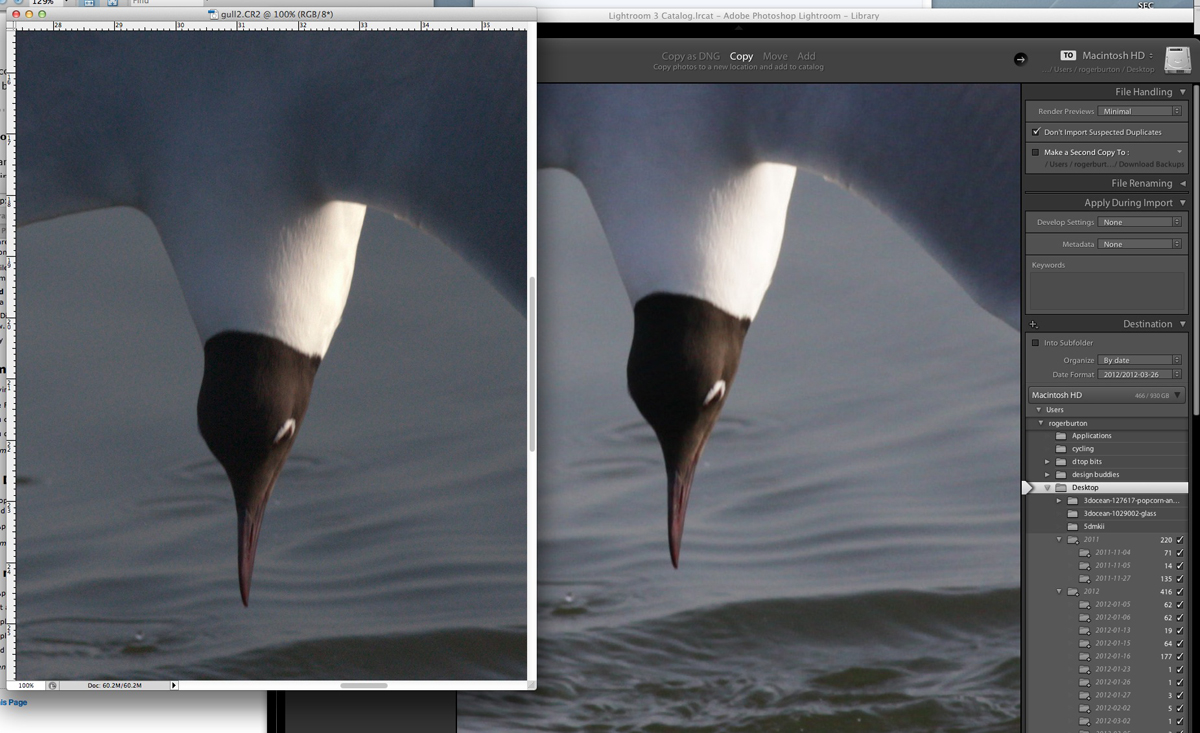Click the Desktop folder icon in the tree

[x=1063, y=488]
